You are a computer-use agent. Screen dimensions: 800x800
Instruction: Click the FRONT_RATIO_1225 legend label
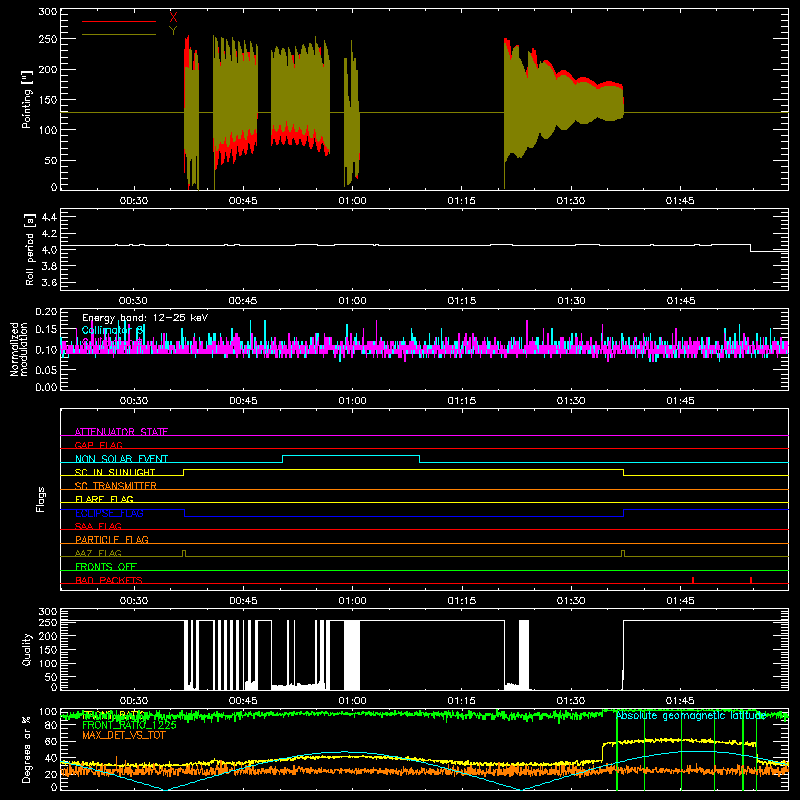[129, 725]
